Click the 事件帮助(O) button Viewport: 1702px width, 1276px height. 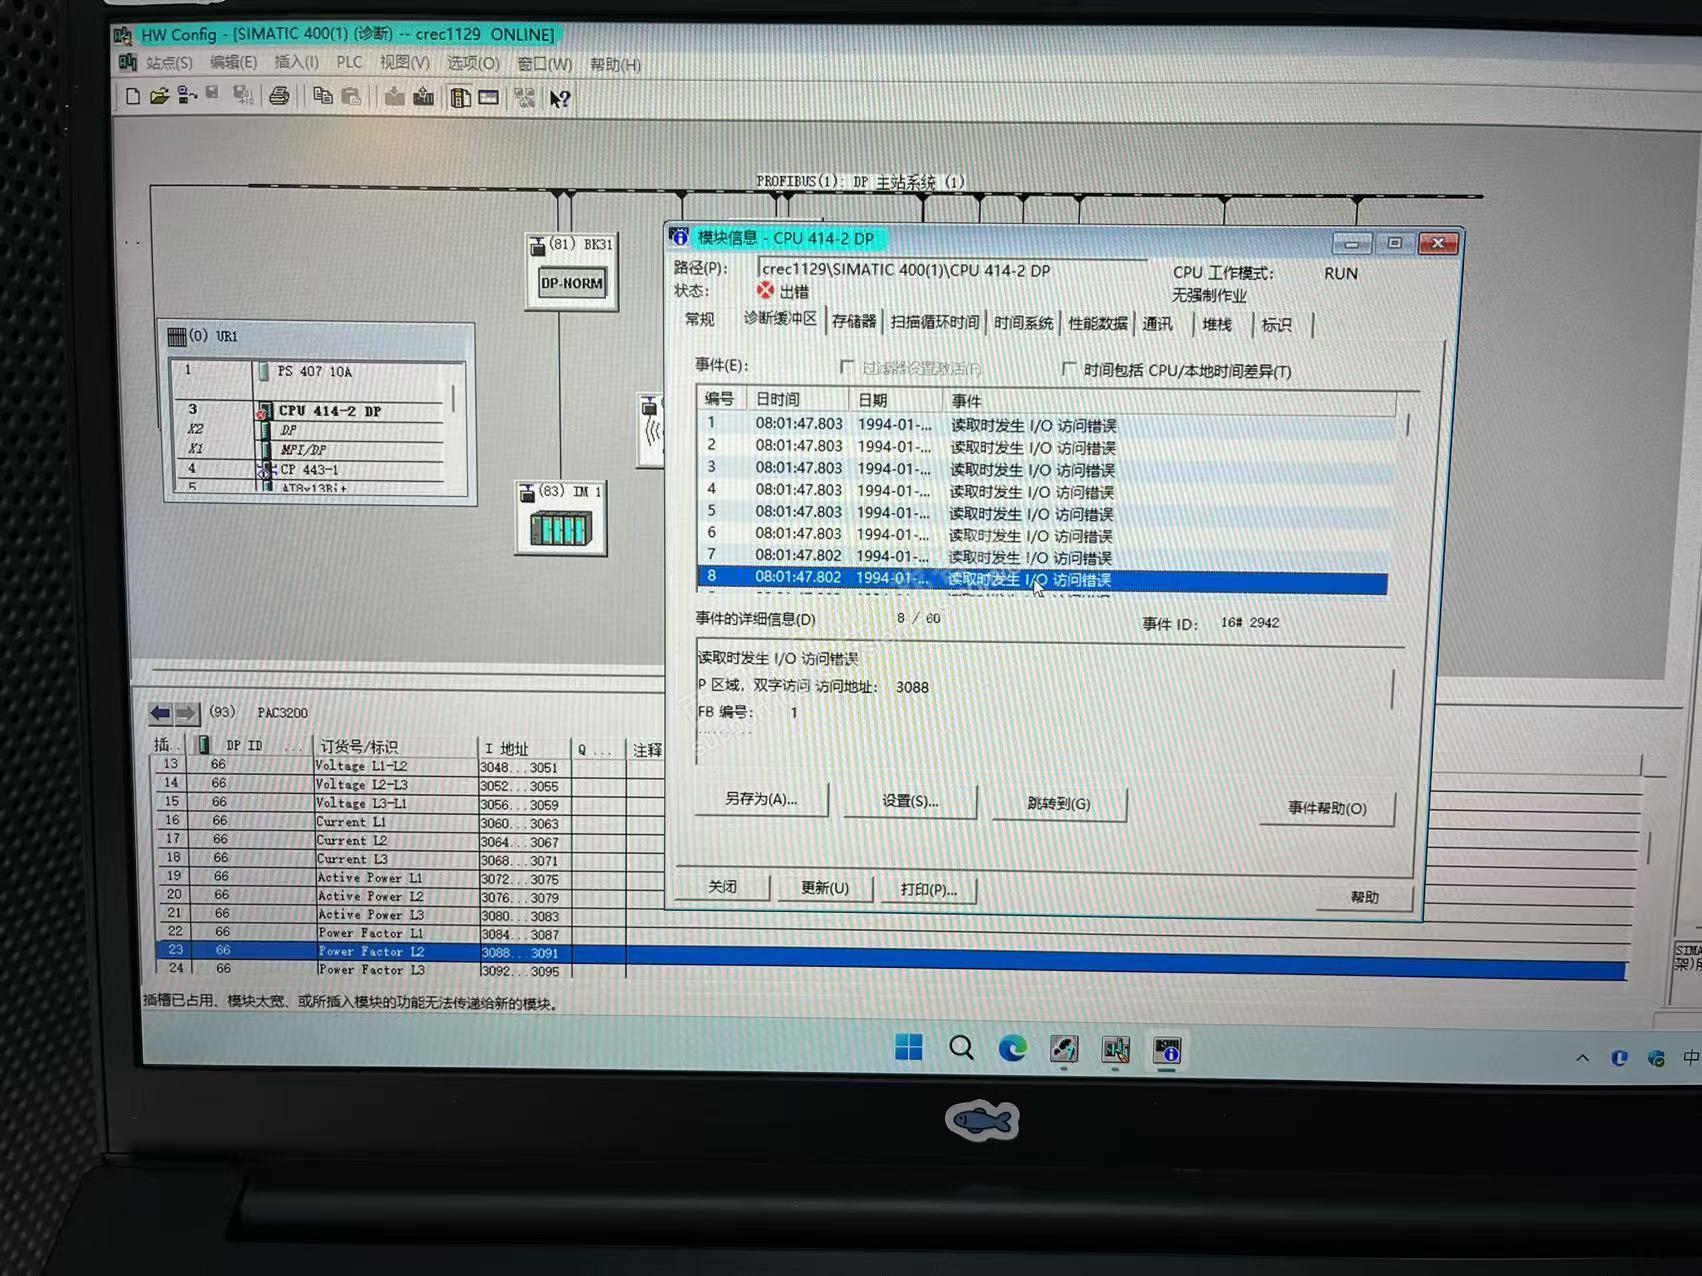[1327, 808]
